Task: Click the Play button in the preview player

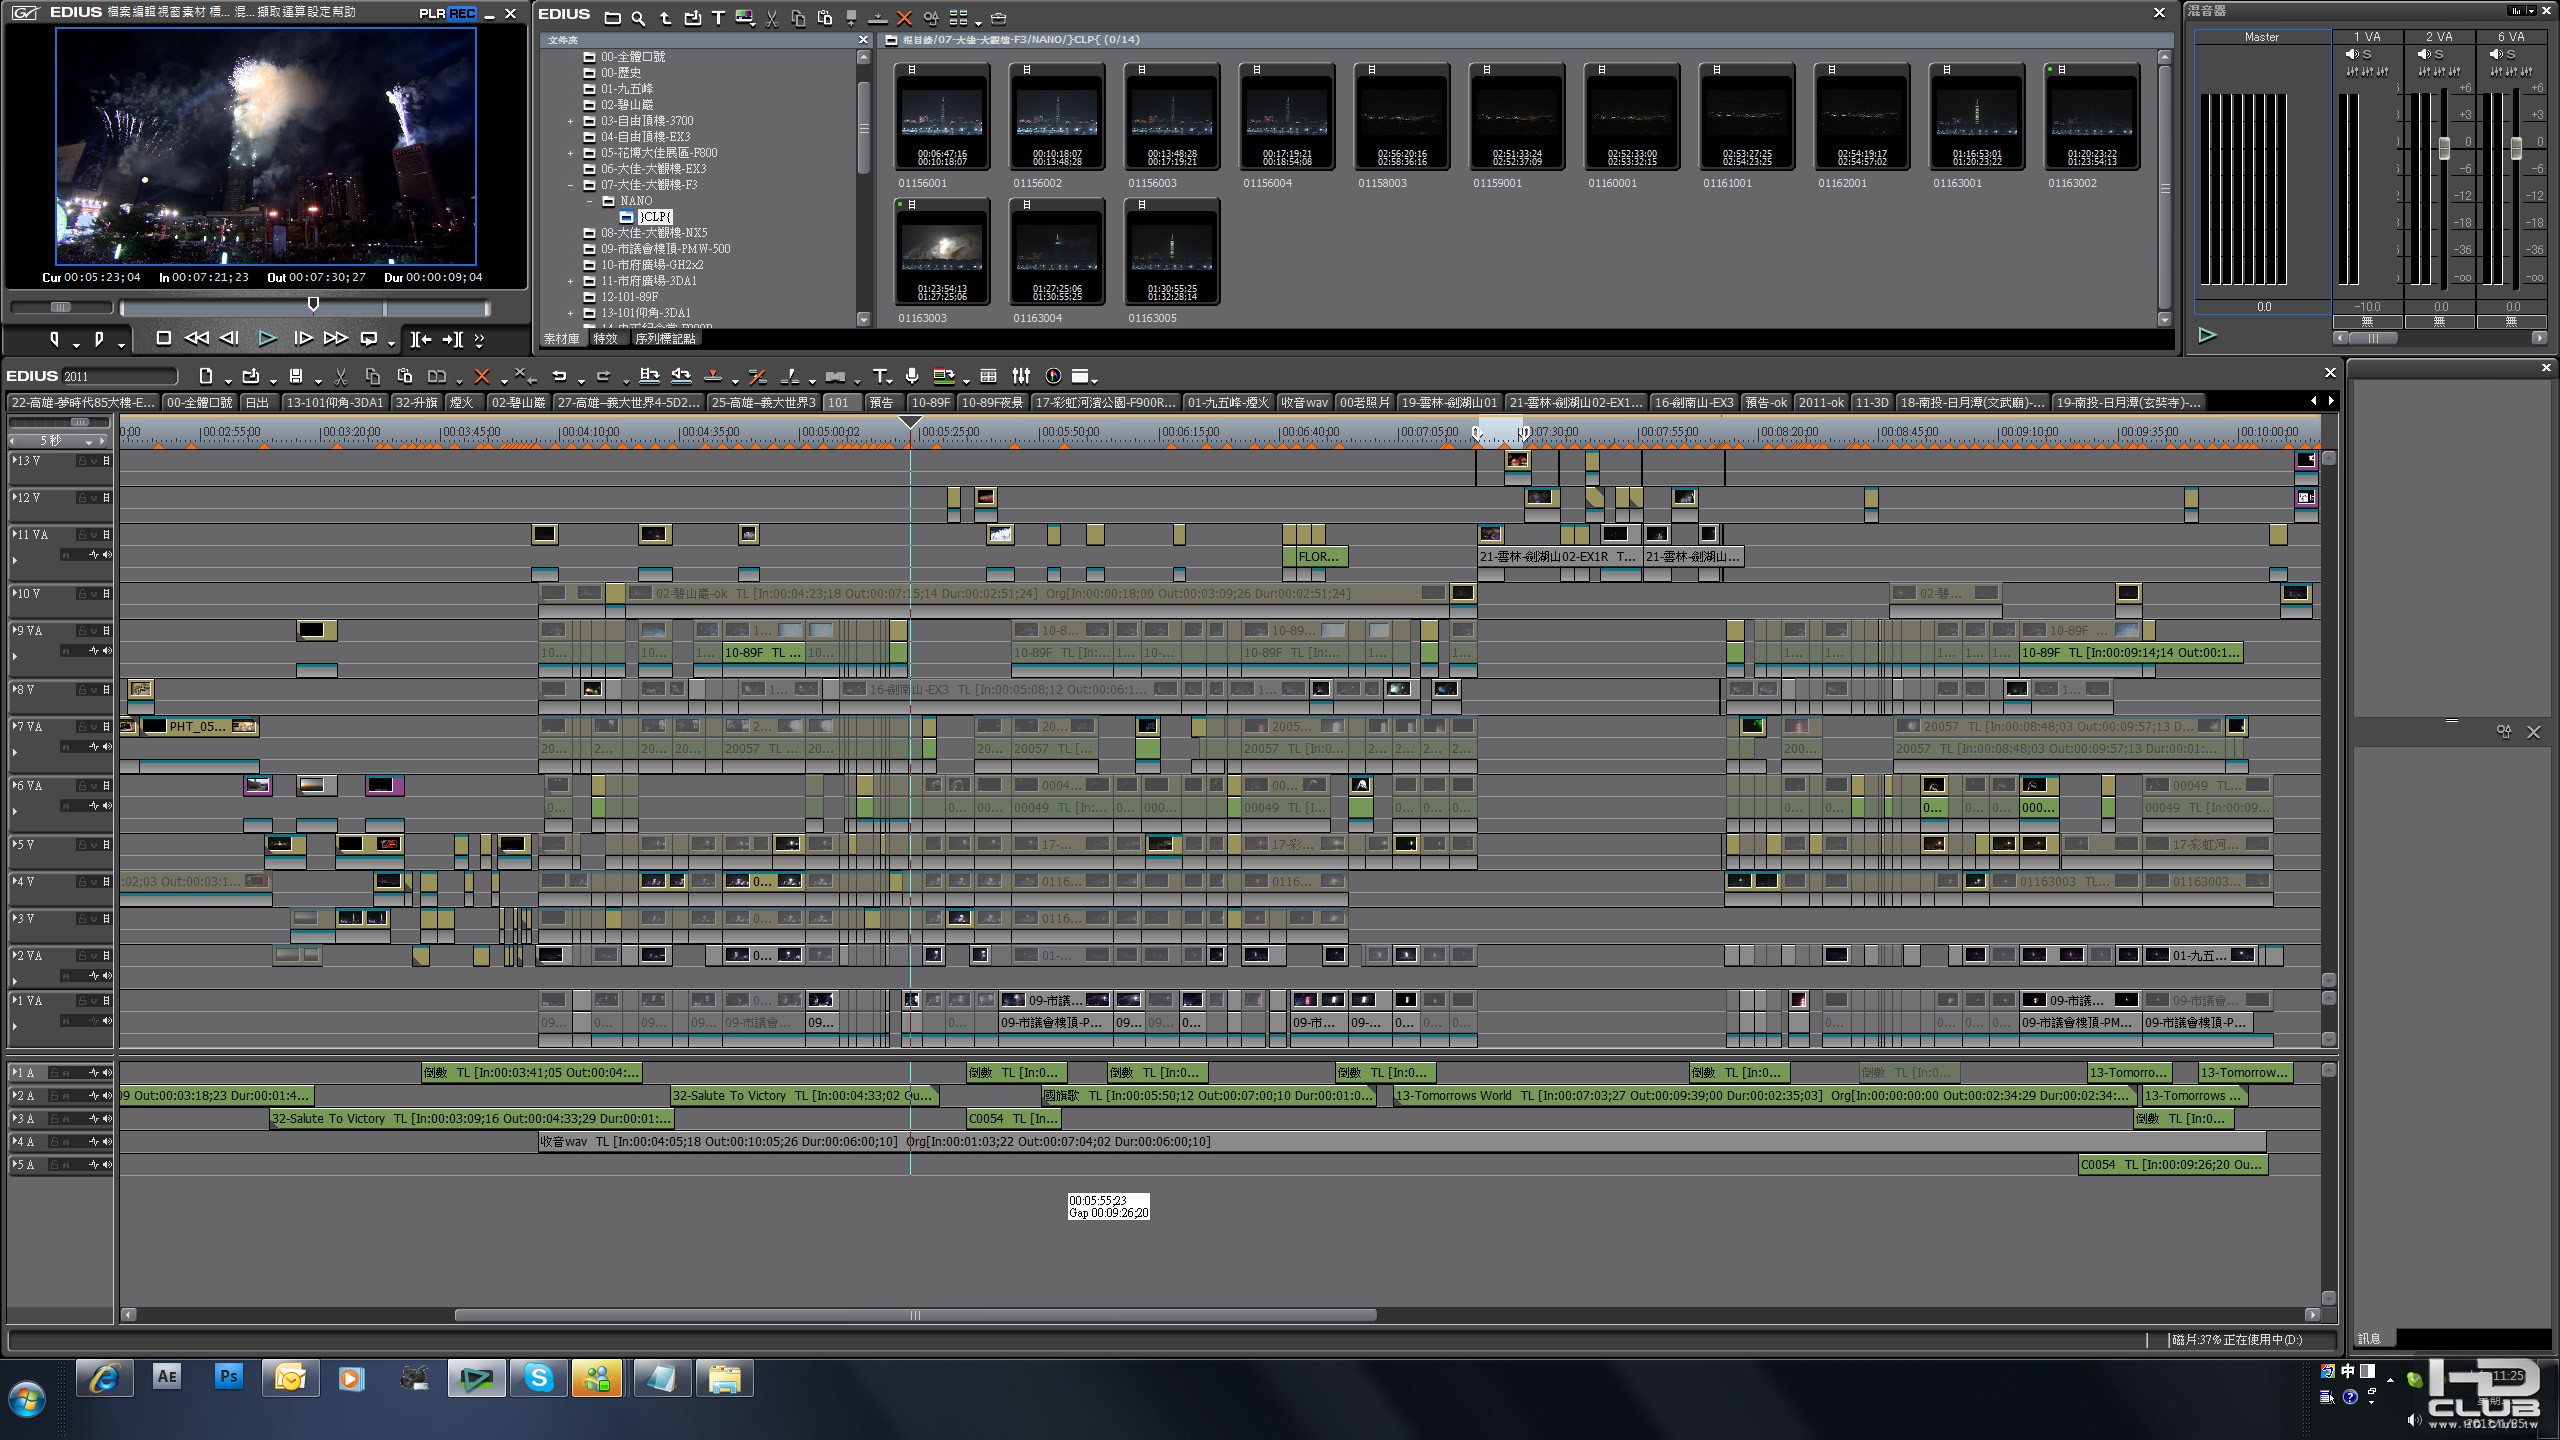Action: pyautogui.click(x=267, y=339)
